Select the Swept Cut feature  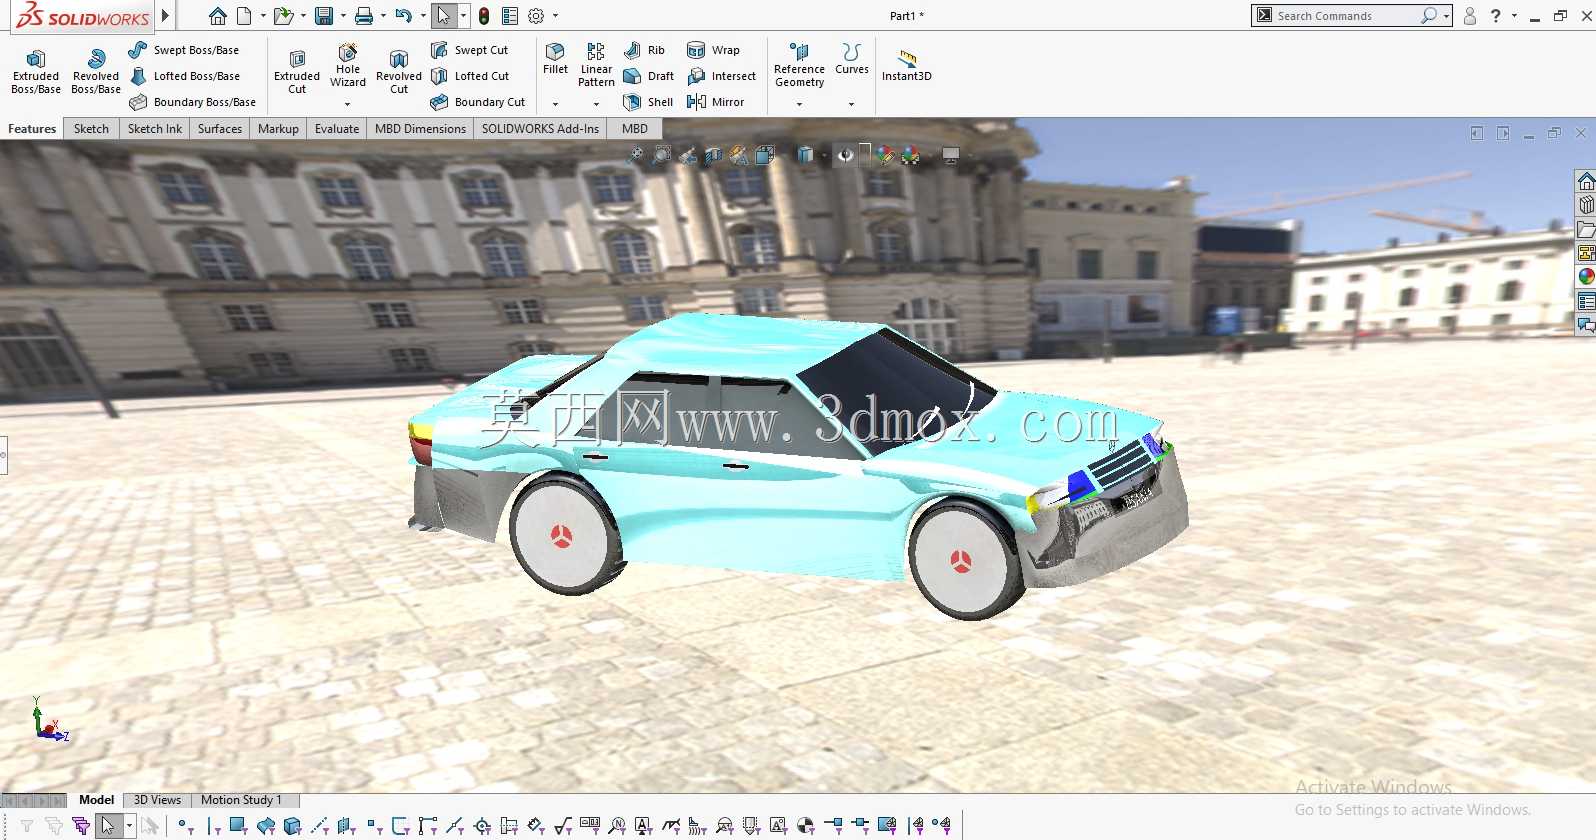point(469,50)
